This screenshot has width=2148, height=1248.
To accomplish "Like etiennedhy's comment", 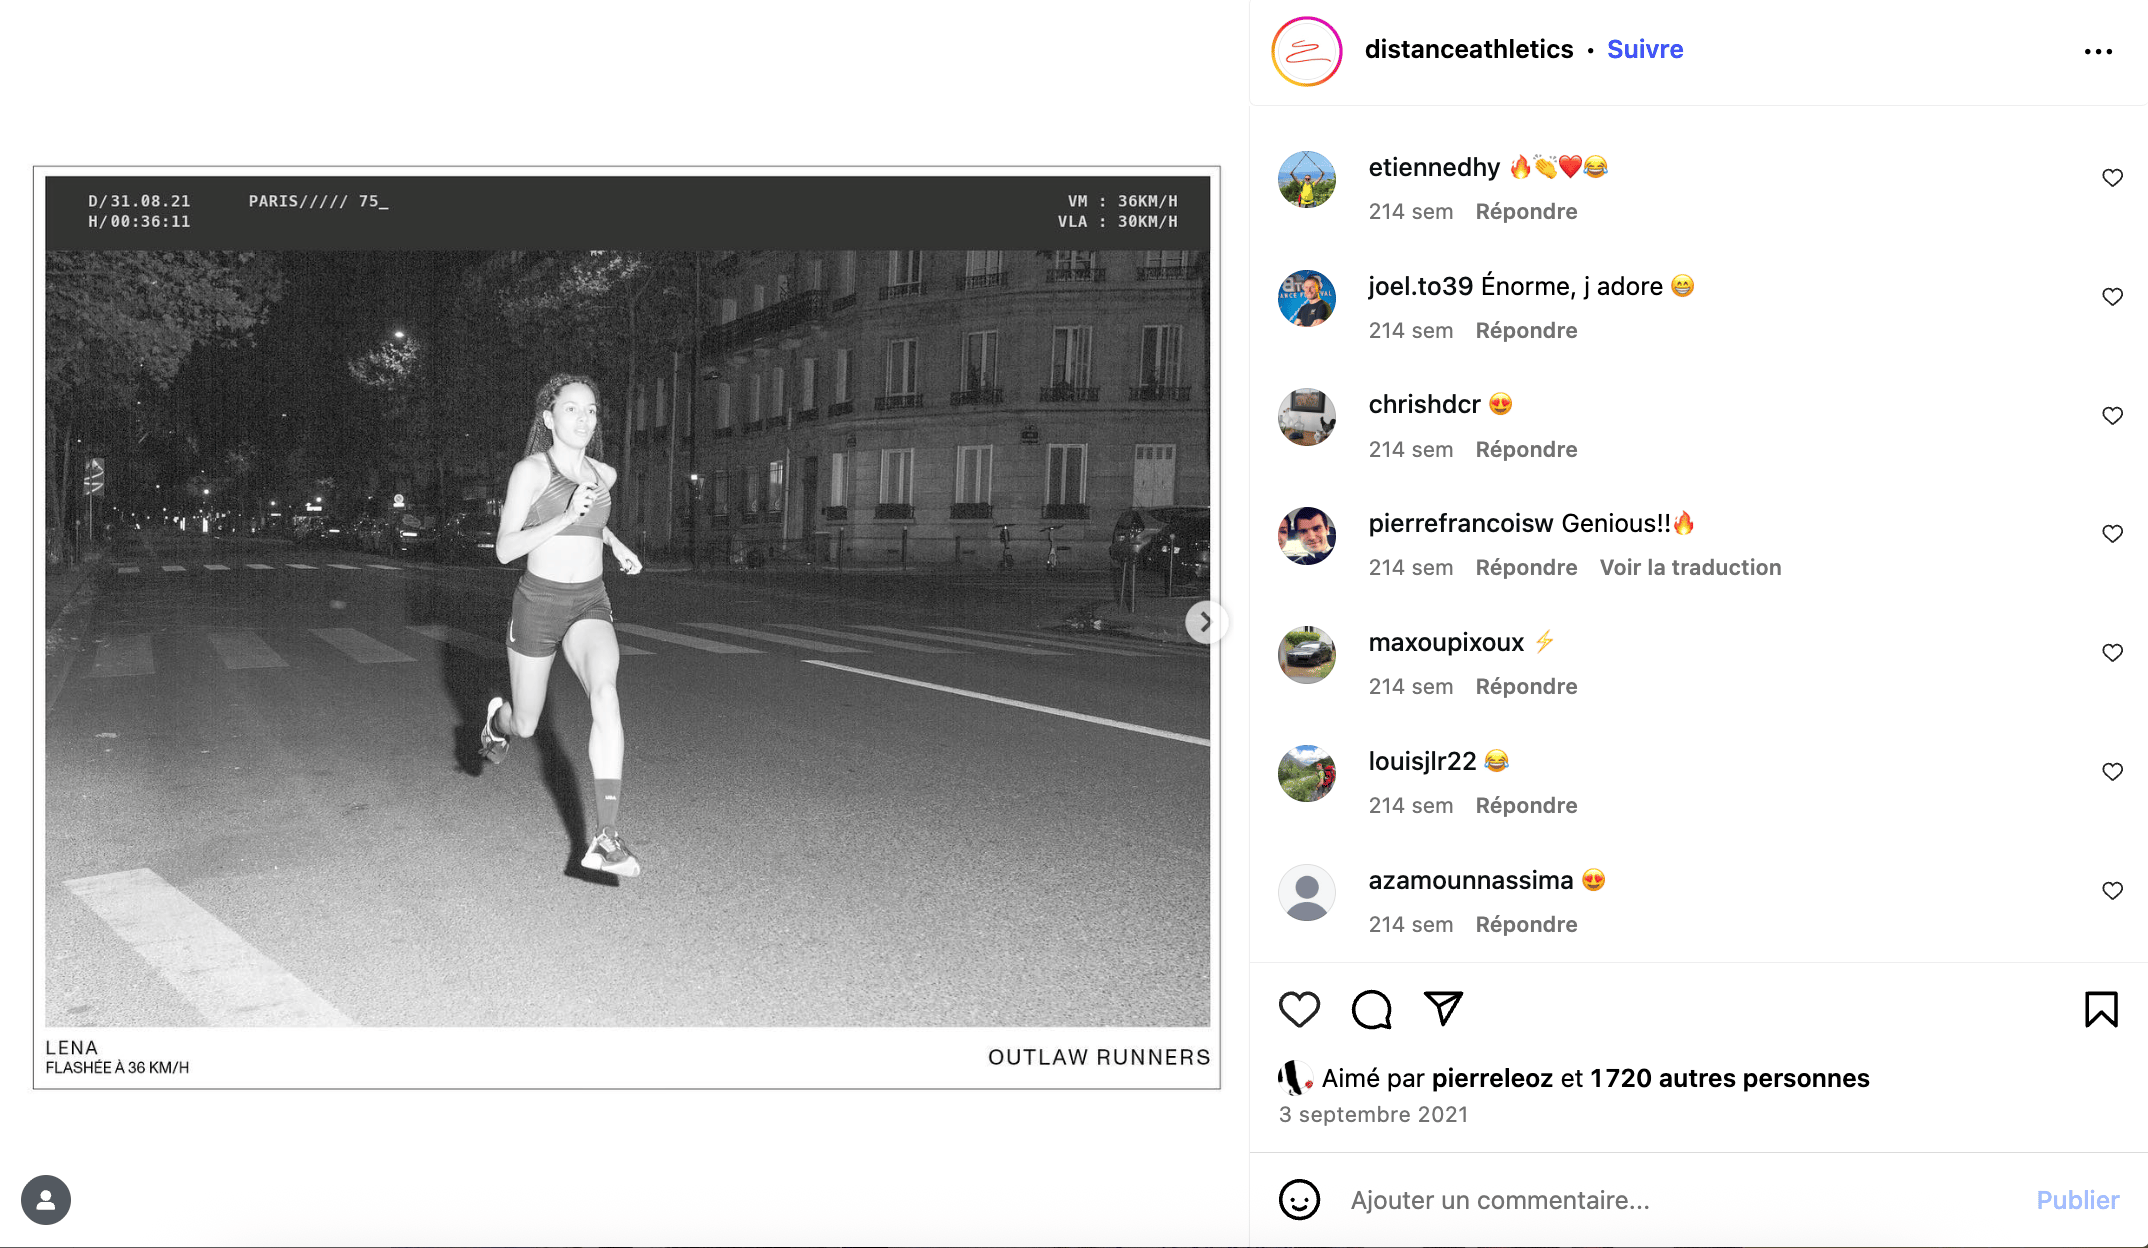I will click(x=2112, y=178).
